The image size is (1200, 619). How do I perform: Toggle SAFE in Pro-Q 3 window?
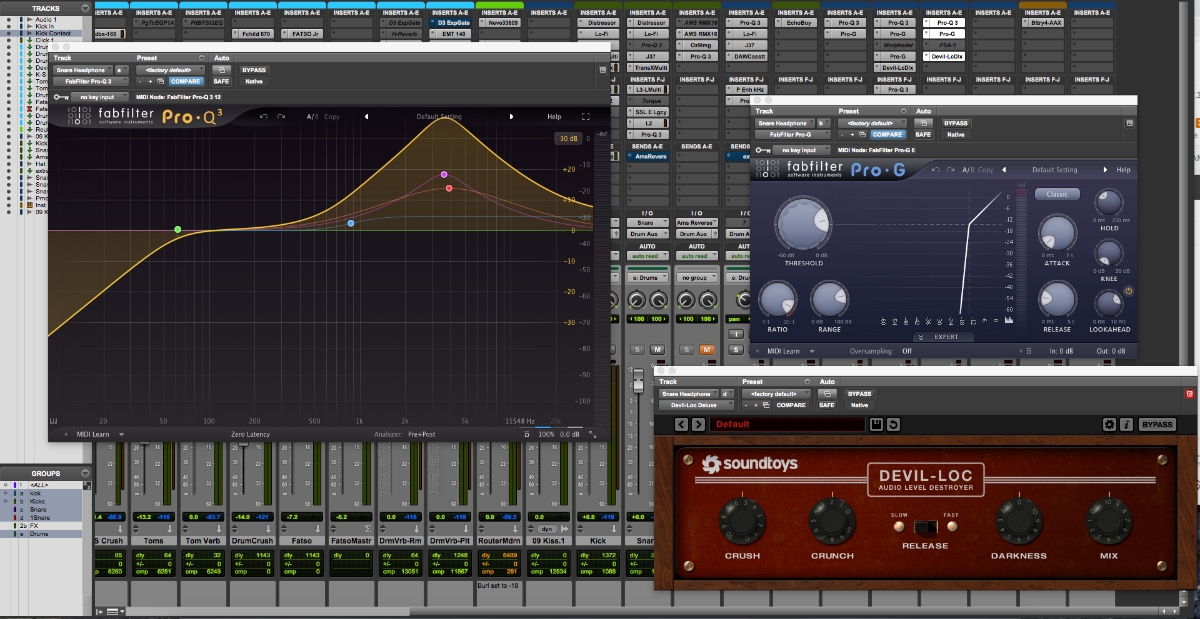pyautogui.click(x=222, y=81)
